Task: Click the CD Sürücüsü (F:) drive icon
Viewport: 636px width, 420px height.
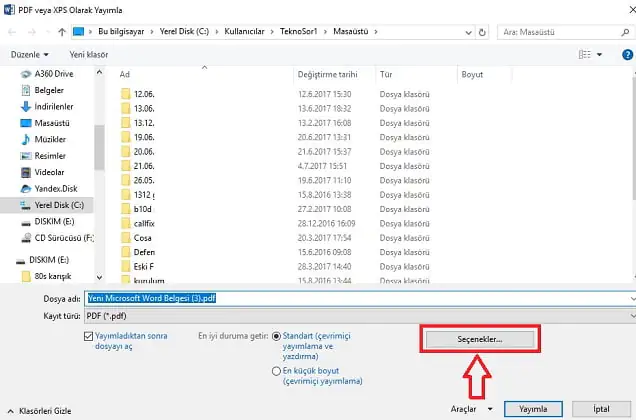Action: click(25, 238)
